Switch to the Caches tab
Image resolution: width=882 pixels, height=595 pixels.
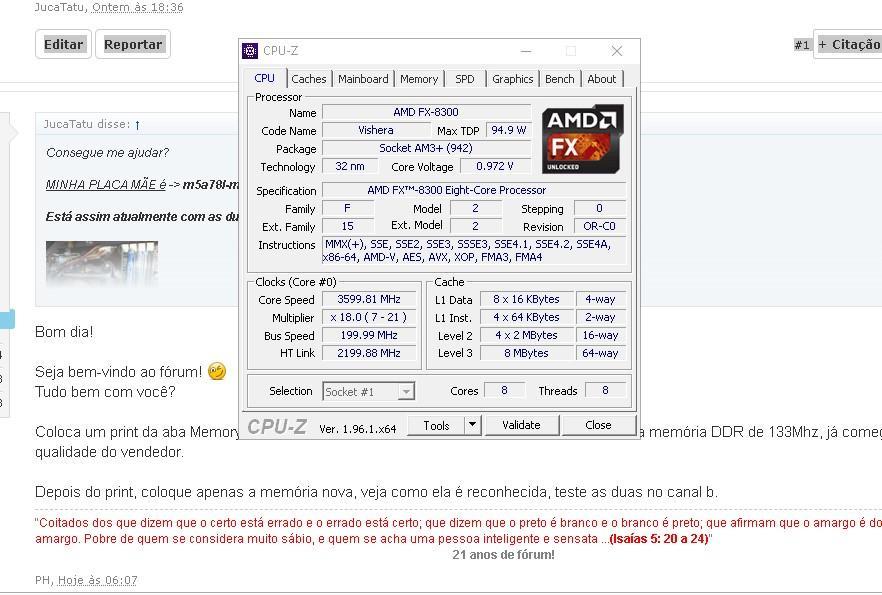308,79
